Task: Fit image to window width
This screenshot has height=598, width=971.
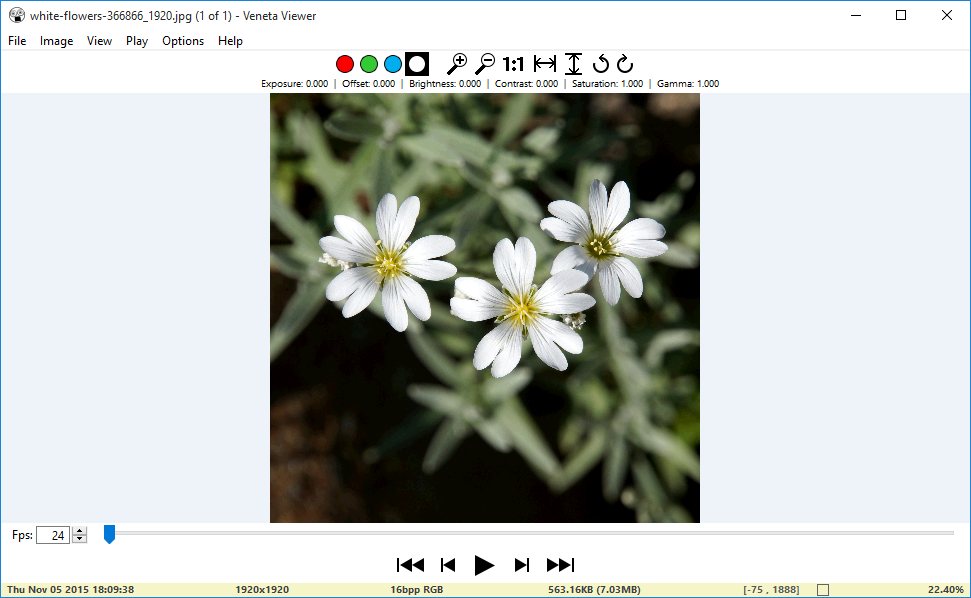Action: [x=545, y=64]
